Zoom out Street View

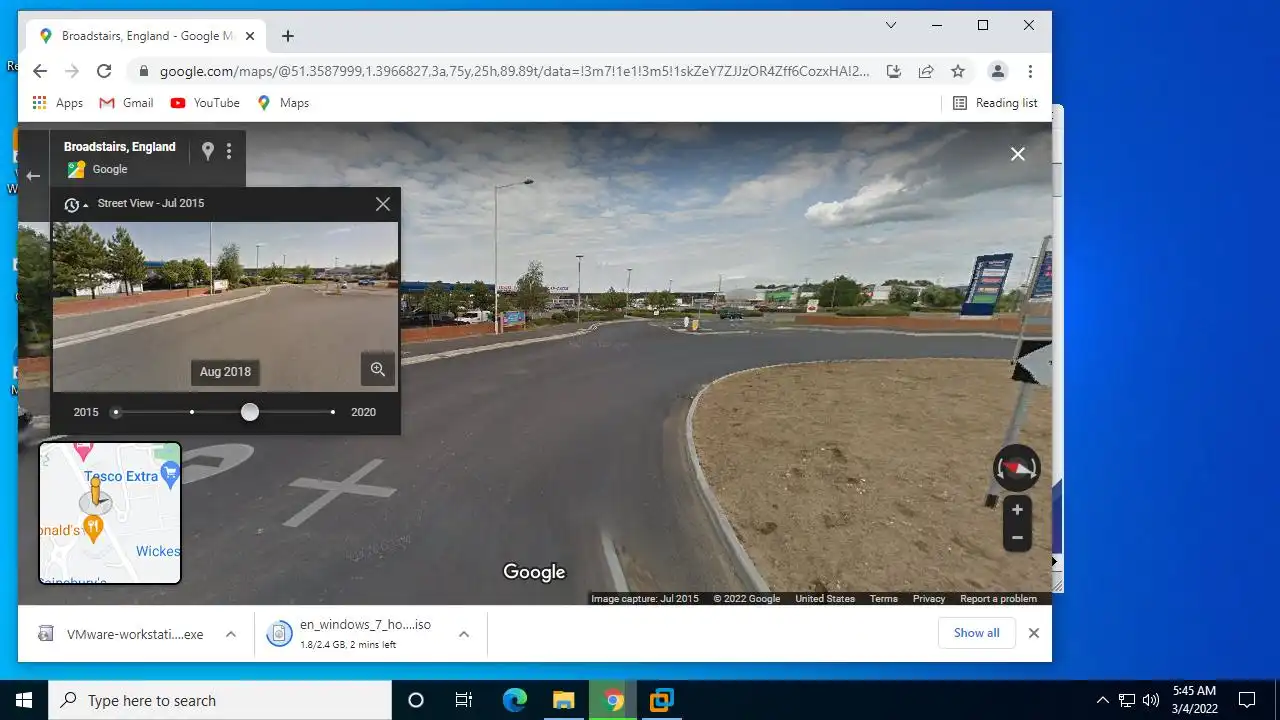(x=1017, y=538)
